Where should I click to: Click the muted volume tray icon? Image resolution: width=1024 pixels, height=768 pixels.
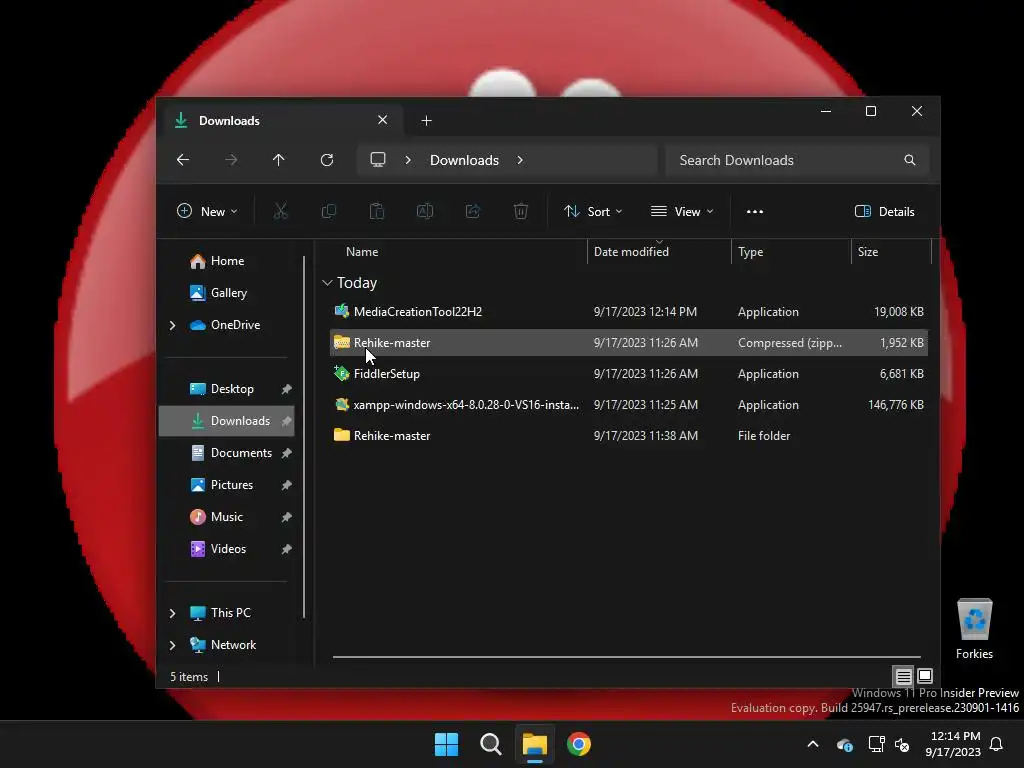pyautogui.click(x=902, y=744)
